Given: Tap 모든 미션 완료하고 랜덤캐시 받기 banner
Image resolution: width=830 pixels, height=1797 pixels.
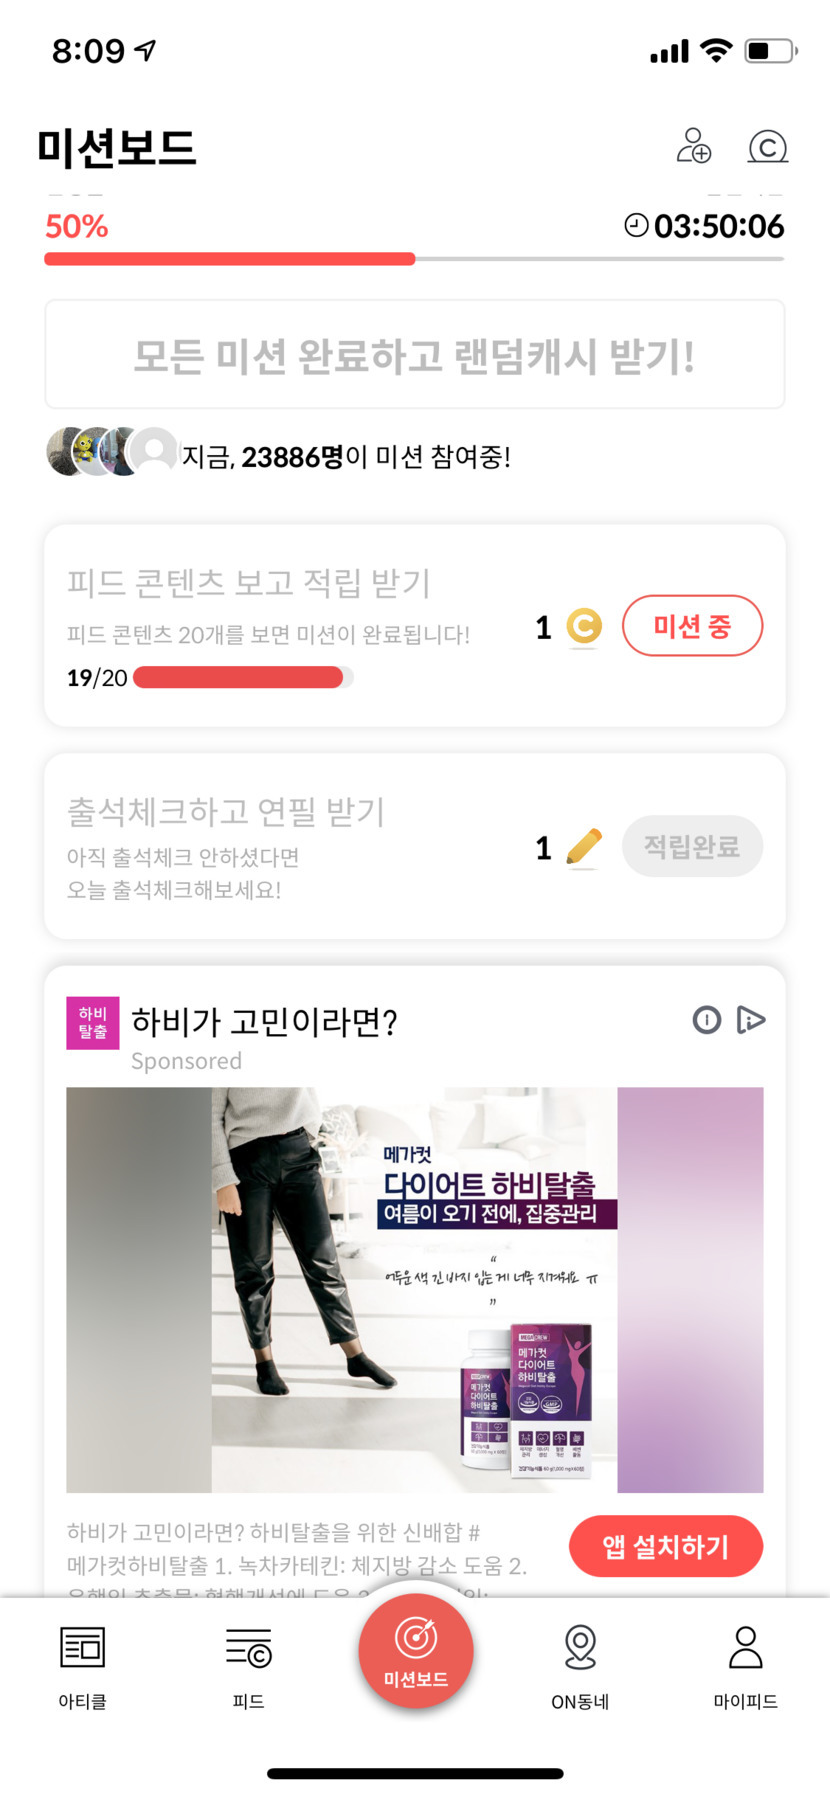Looking at the screenshot, I should (414, 355).
